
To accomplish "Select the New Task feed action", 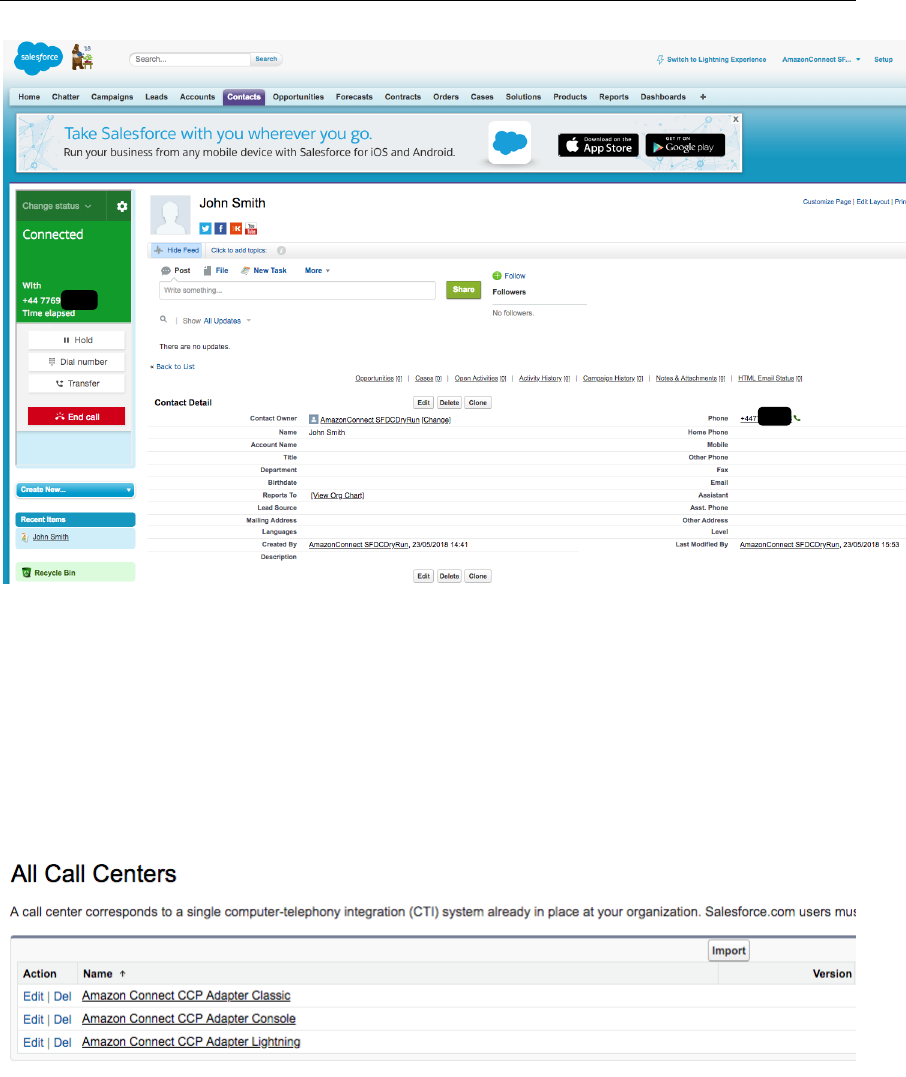I will click(x=263, y=271).
